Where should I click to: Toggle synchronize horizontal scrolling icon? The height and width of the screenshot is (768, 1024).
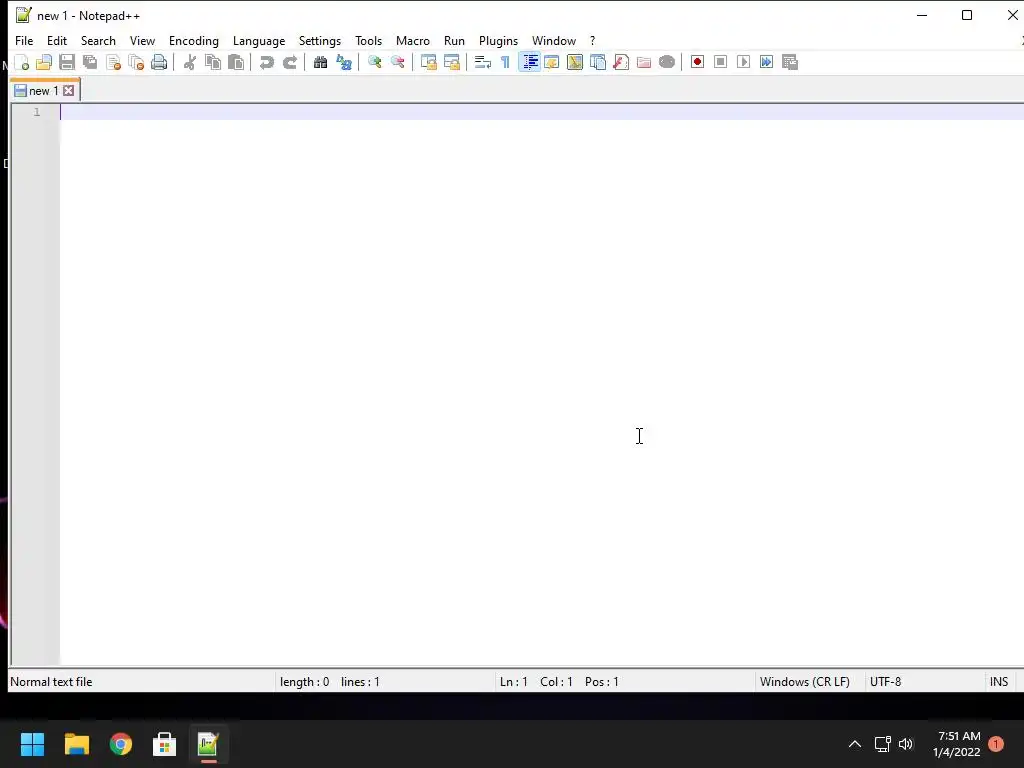[451, 62]
